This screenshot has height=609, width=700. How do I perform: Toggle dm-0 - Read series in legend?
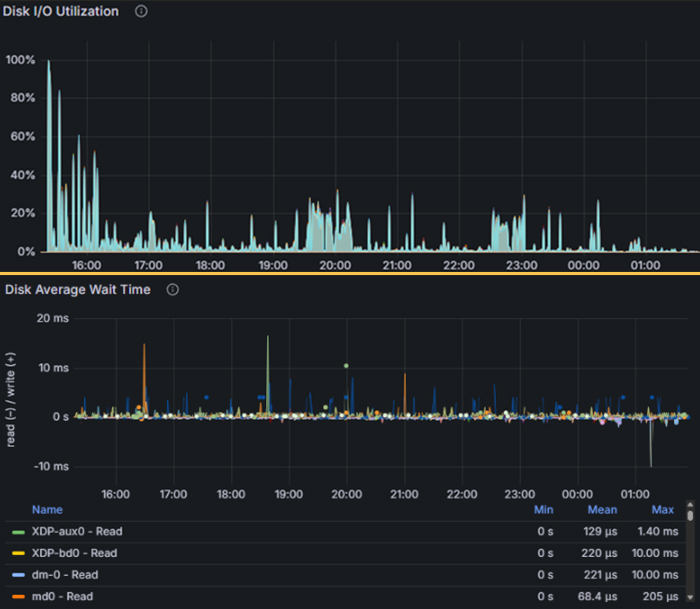(65, 575)
